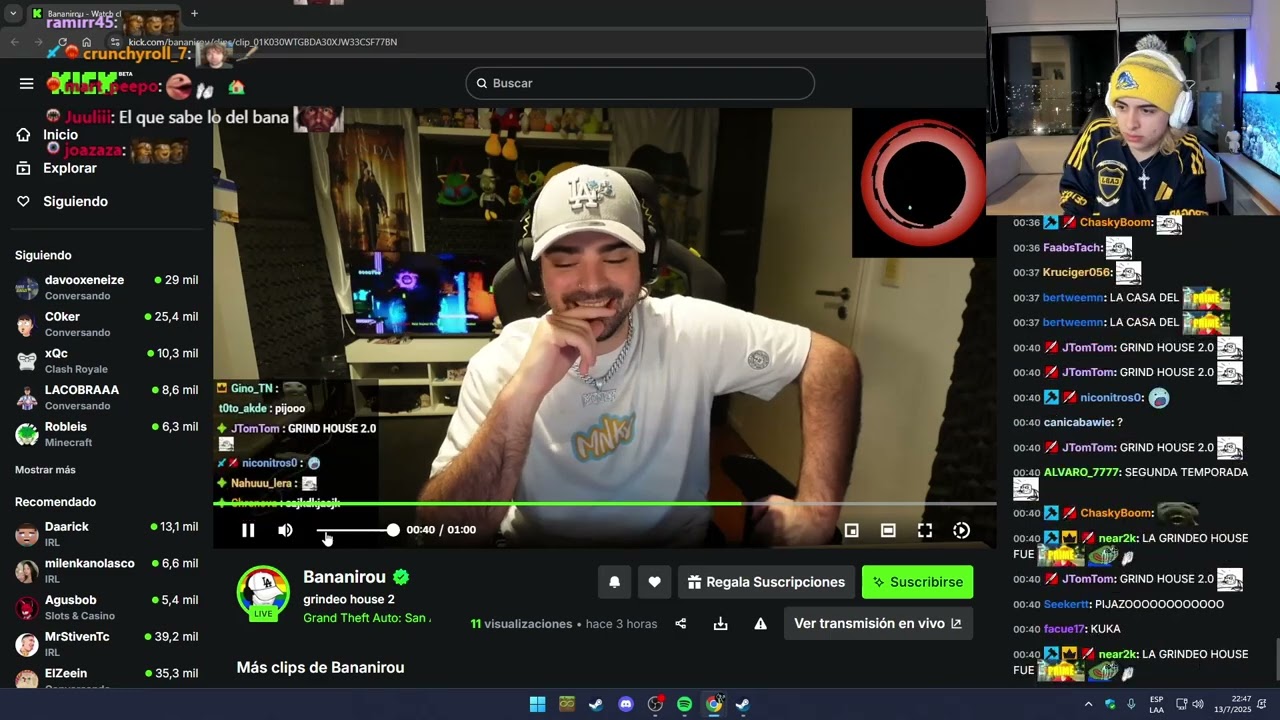Open the Grand Theft Auto category link
The image size is (1280, 720).
point(367,618)
